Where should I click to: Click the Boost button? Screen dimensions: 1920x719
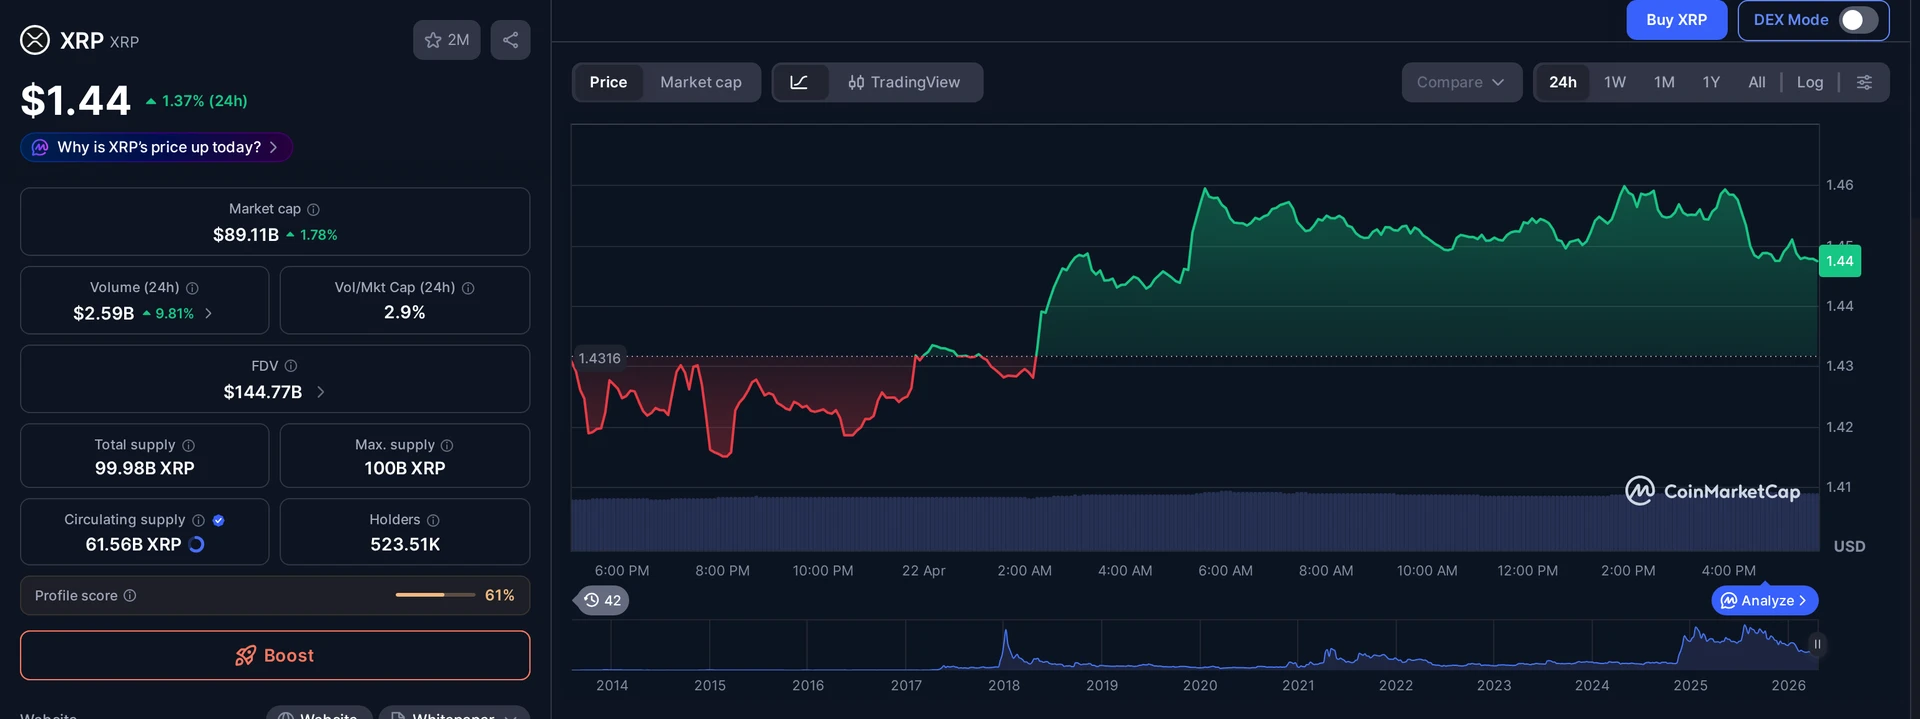(x=275, y=655)
